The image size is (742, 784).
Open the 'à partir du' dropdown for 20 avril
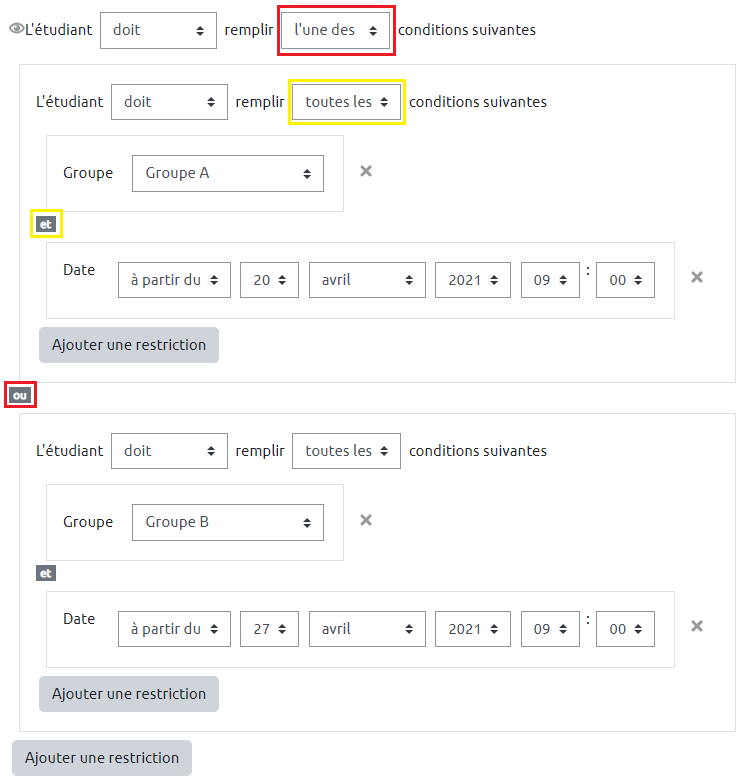tap(174, 280)
